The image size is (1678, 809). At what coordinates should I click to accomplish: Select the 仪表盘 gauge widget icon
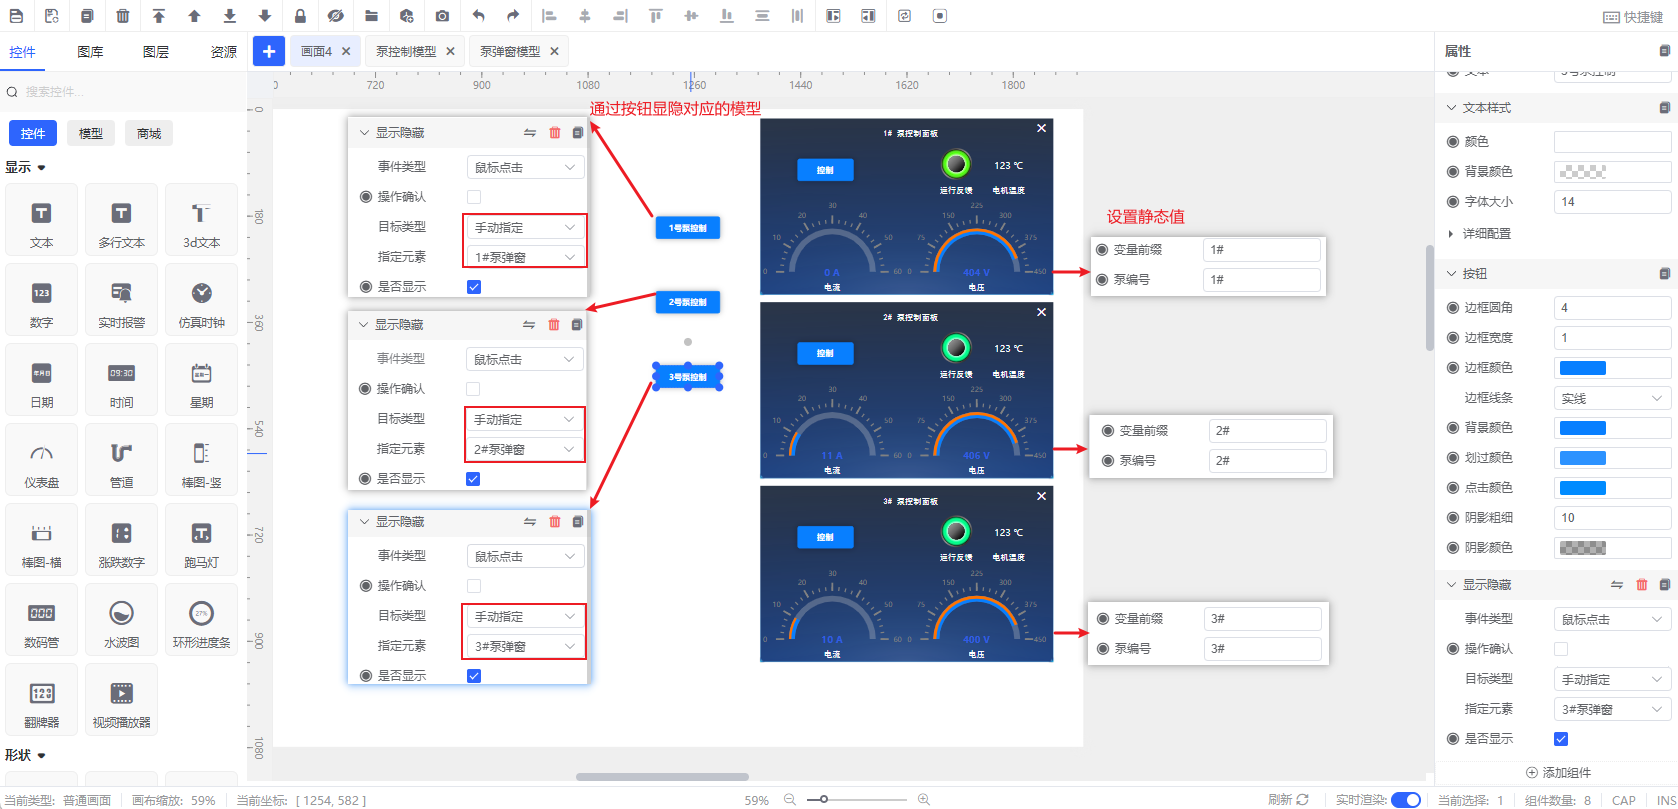click(41, 462)
